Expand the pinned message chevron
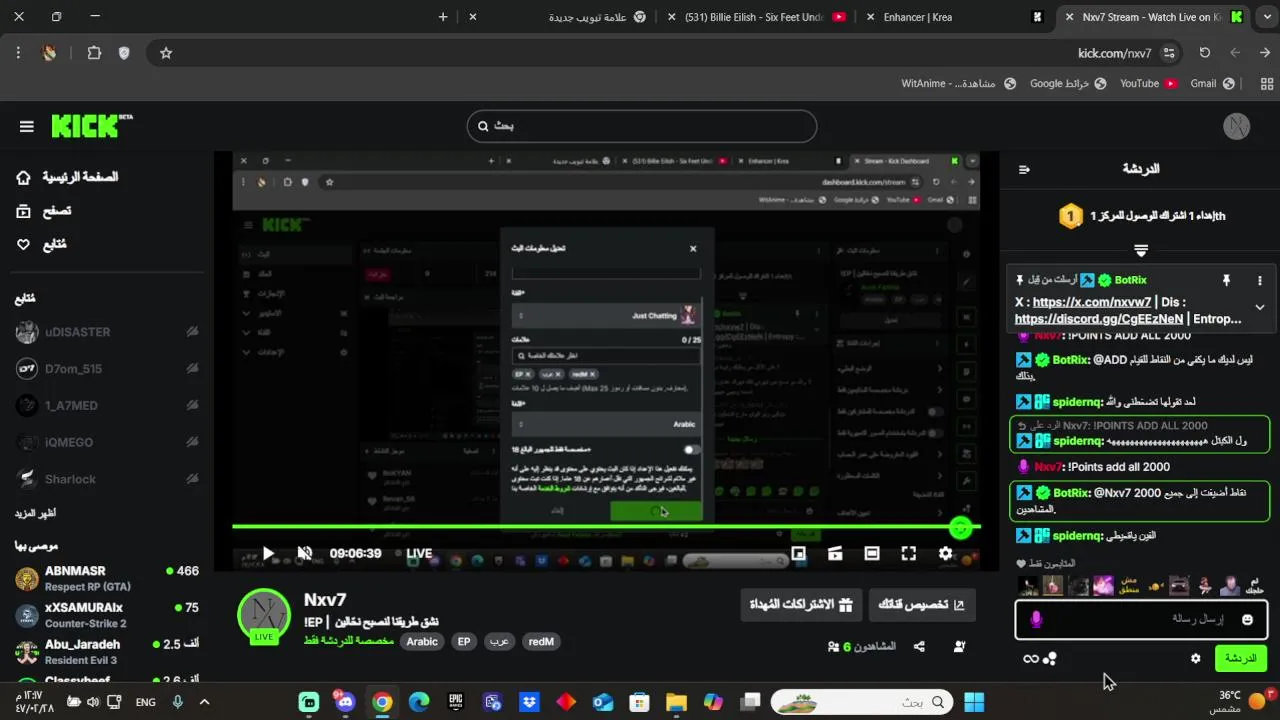This screenshot has height=720, width=1280. [1260, 308]
